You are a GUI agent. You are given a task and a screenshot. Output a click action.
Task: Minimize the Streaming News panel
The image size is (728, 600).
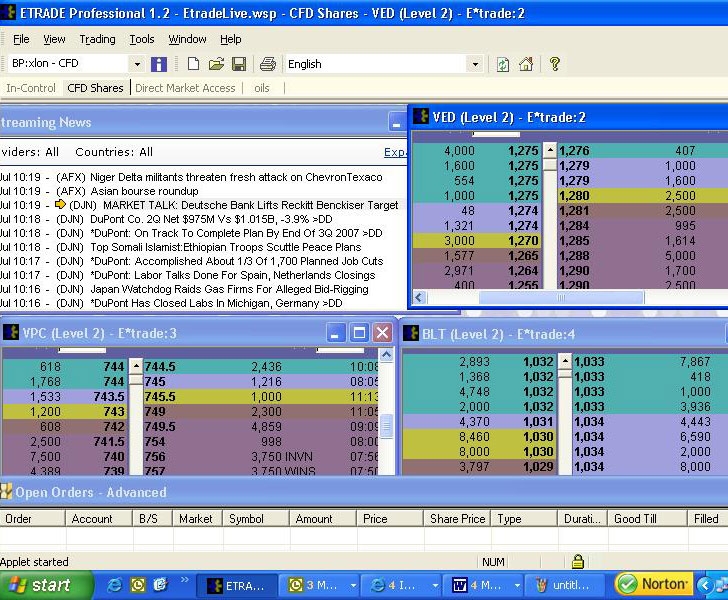click(x=396, y=123)
